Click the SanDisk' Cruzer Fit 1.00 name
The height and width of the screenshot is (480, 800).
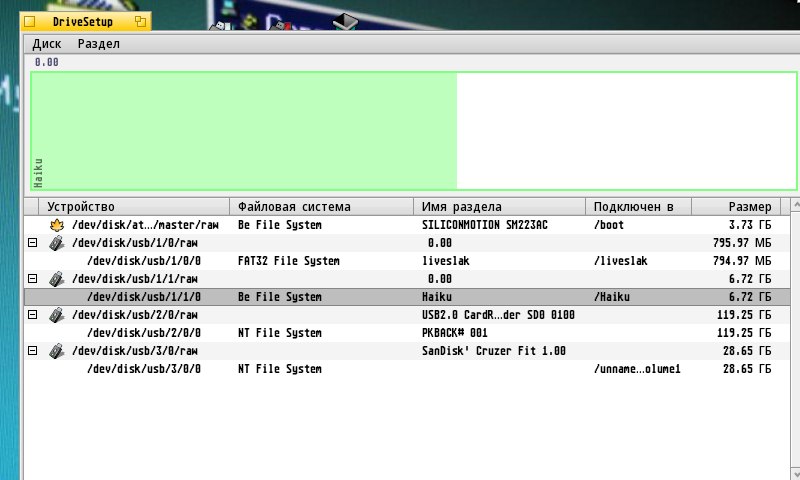tap(493, 351)
